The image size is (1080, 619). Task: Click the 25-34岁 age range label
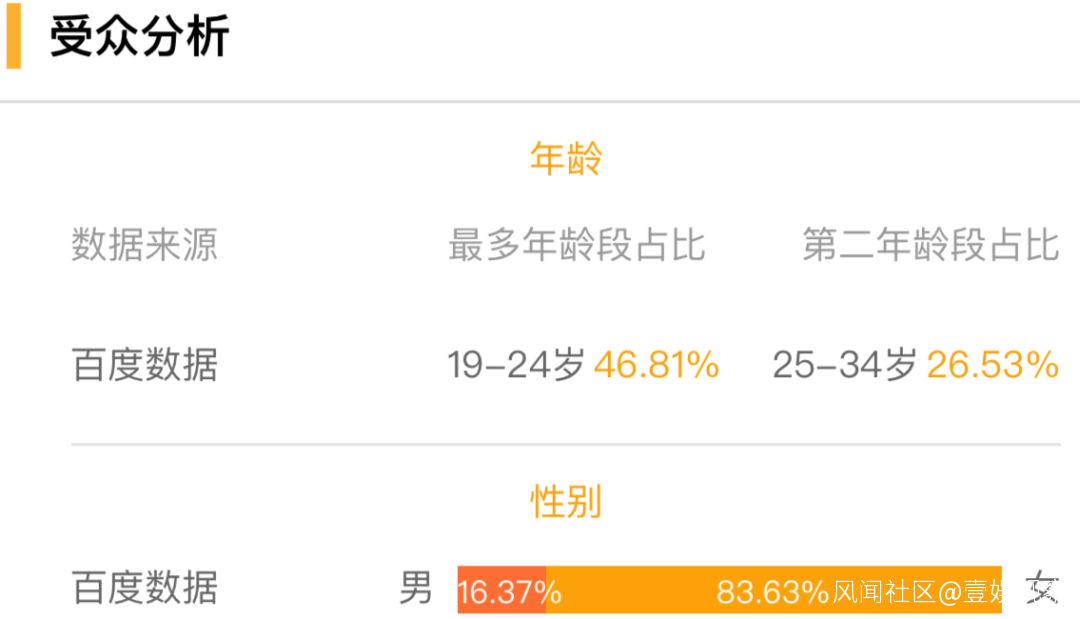844,365
